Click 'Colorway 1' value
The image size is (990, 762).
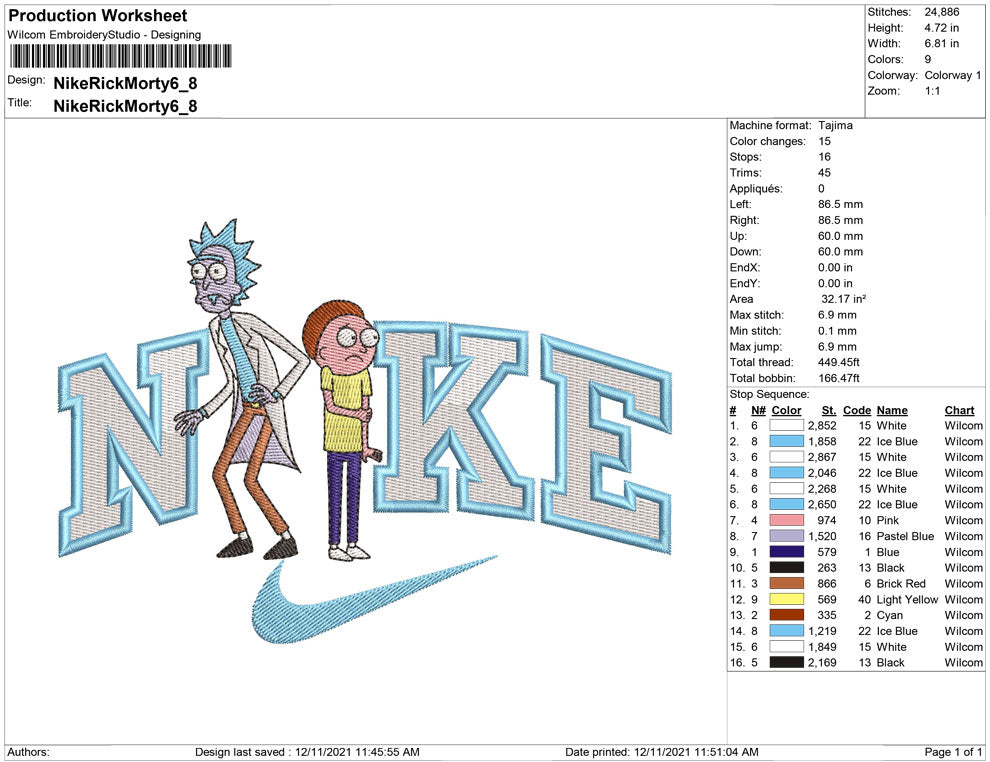(953, 75)
